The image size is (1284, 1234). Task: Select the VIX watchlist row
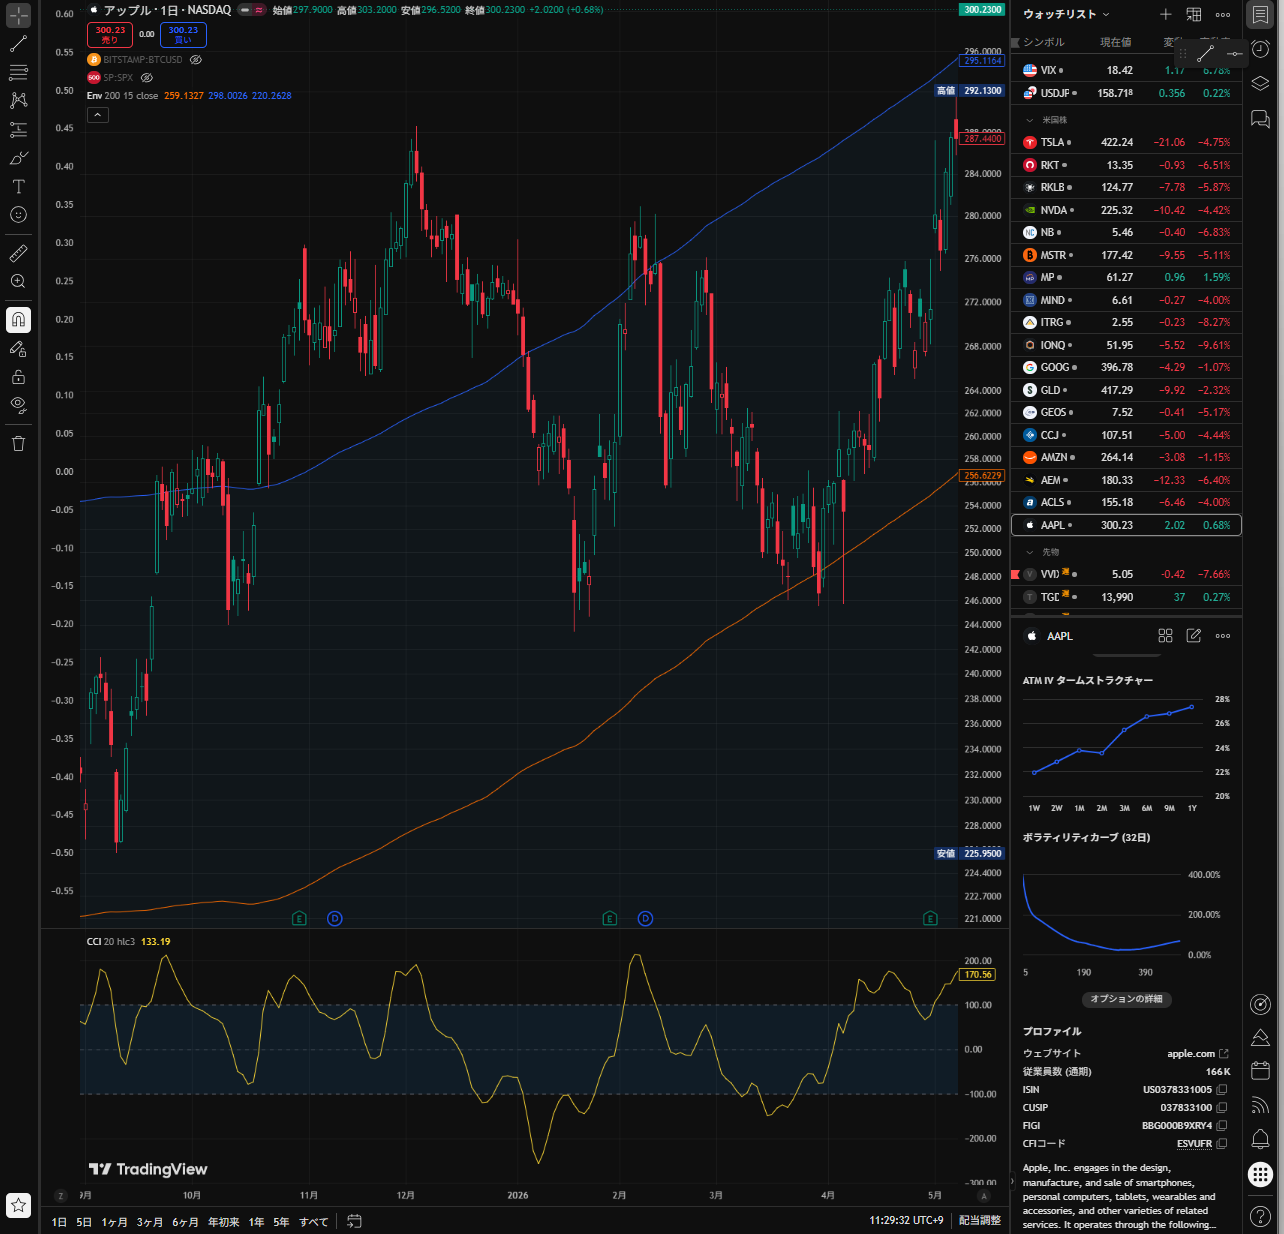tap(1127, 70)
